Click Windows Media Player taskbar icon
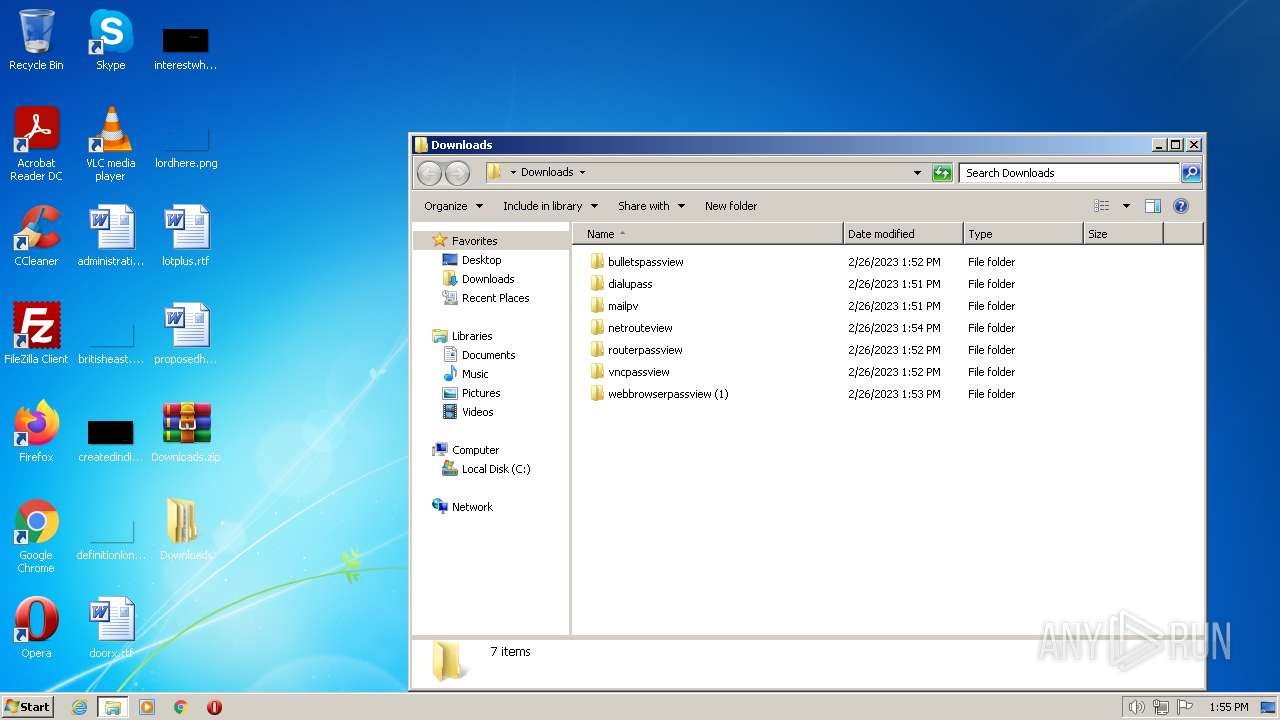Image resolution: width=1280 pixels, height=720 pixels. (x=147, y=707)
